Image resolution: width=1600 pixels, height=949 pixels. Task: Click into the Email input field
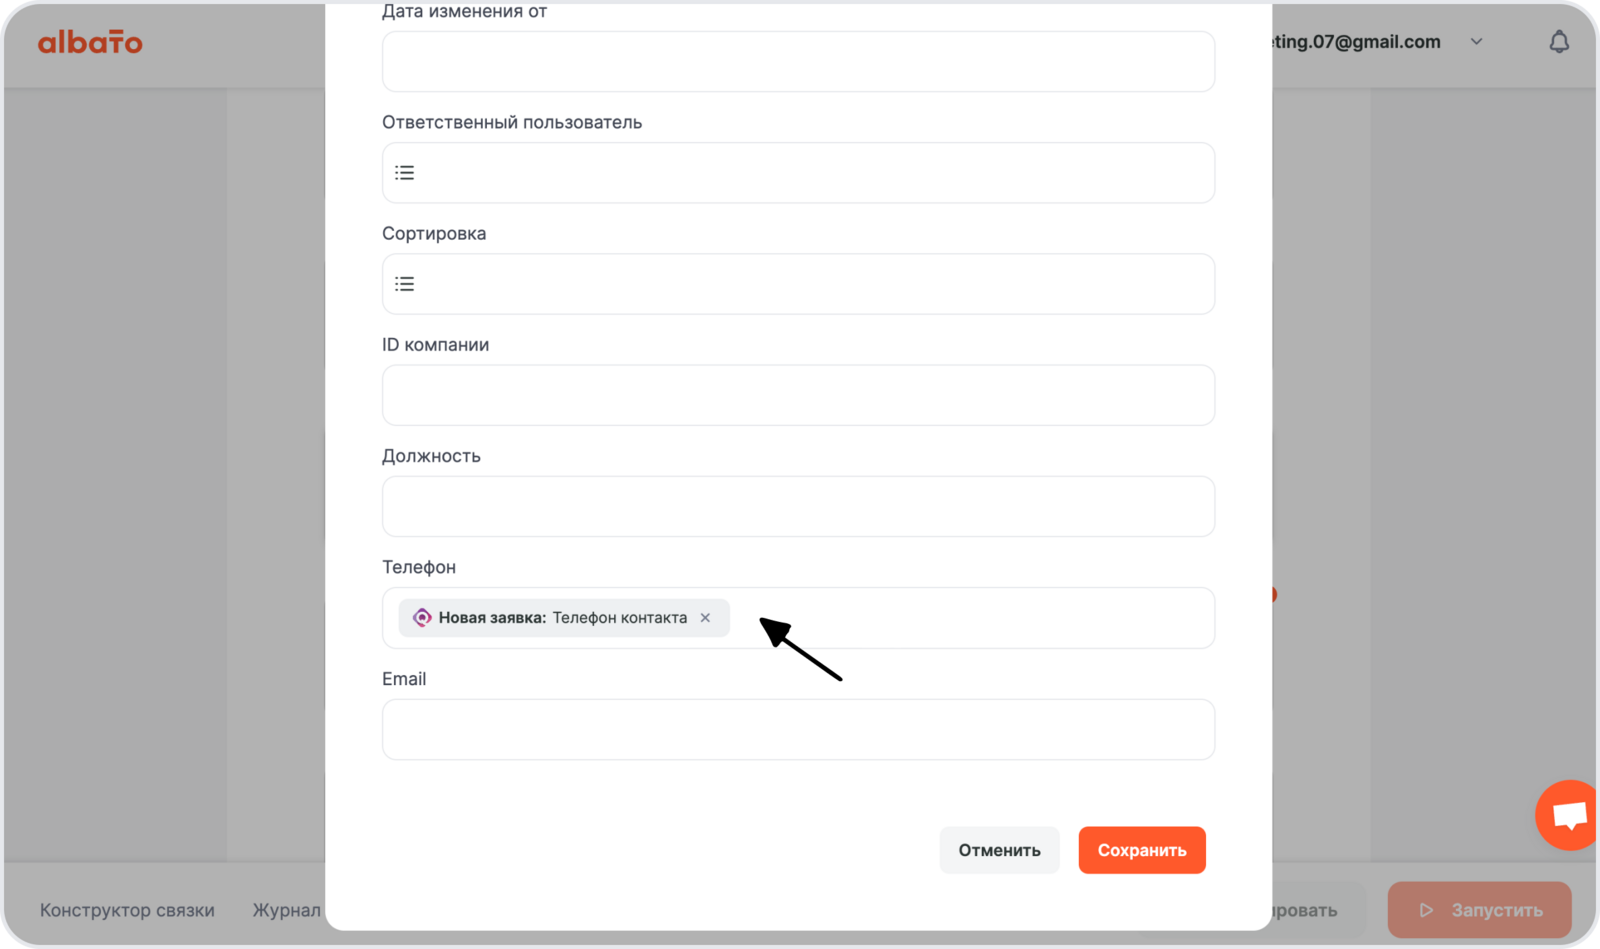pyautogui.click(x=798, y=729)
